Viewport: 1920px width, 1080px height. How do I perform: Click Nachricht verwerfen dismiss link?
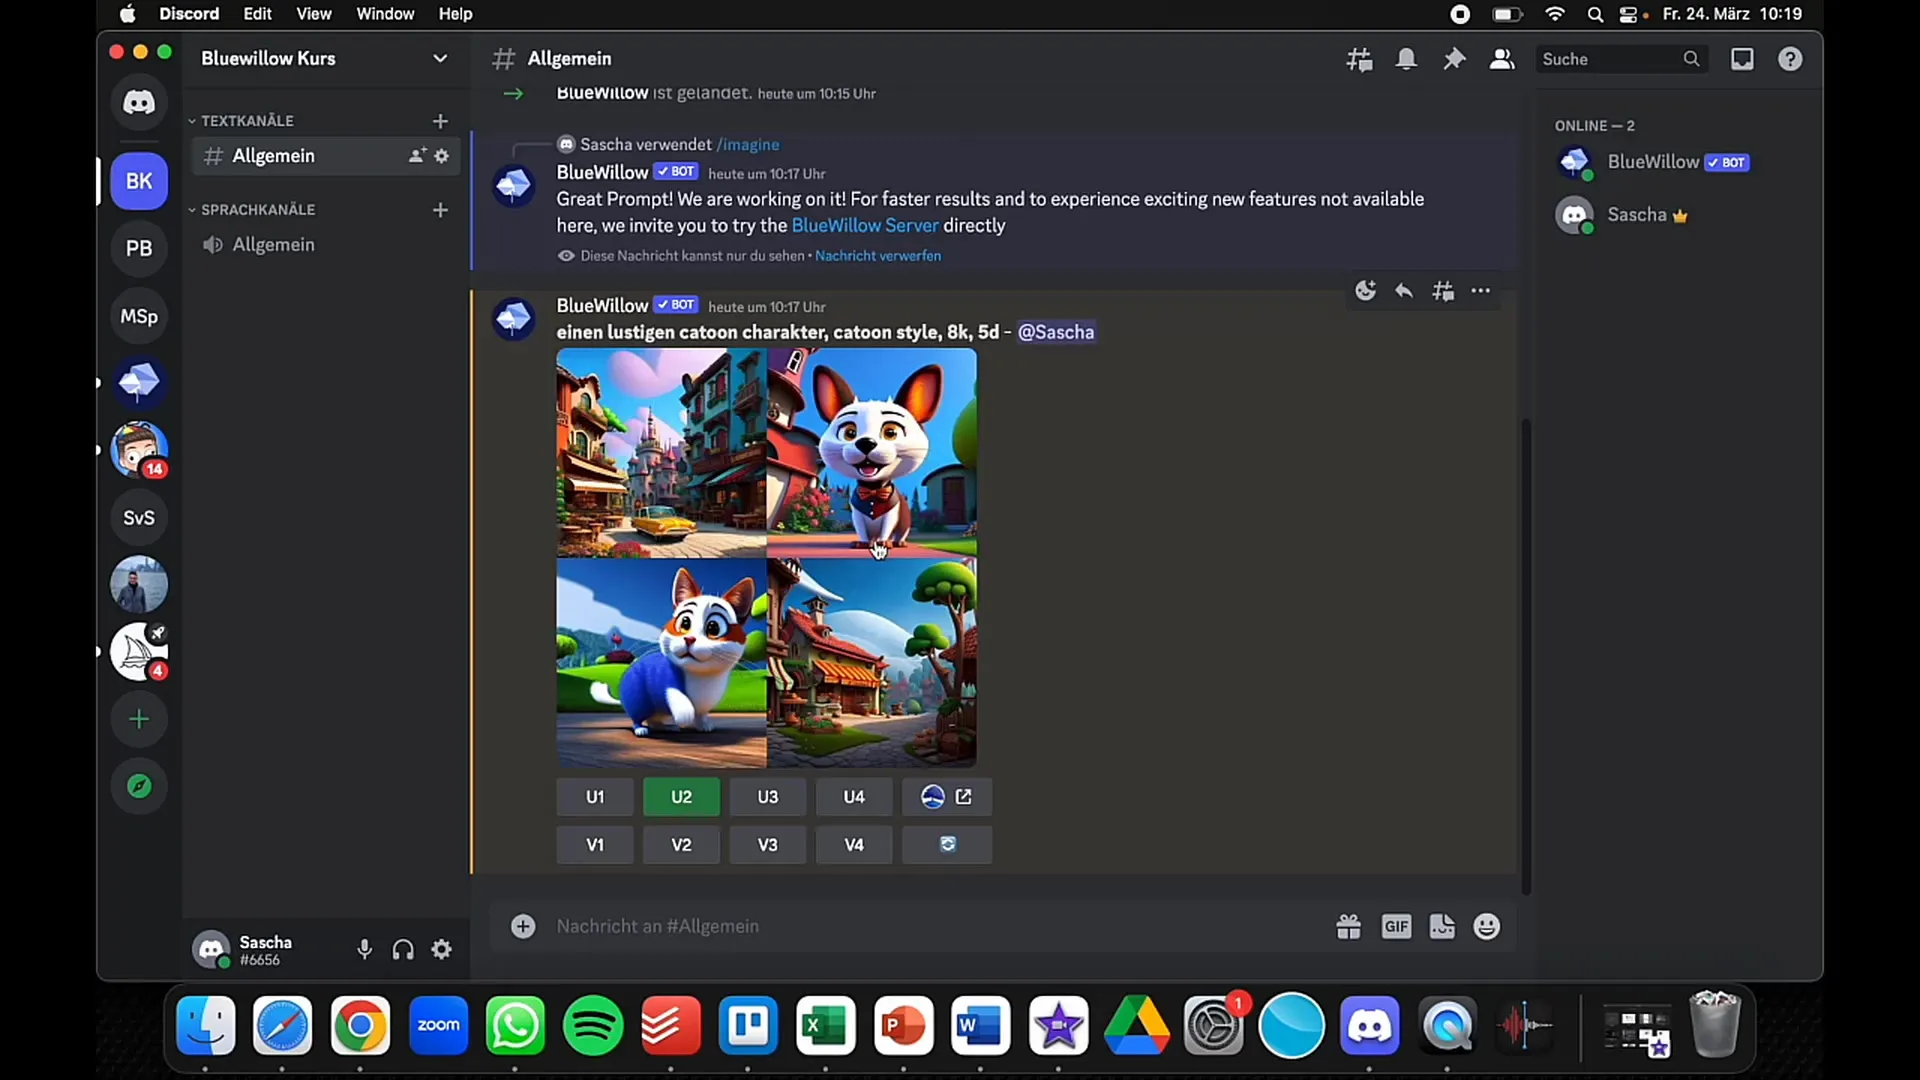pos(877,255)
